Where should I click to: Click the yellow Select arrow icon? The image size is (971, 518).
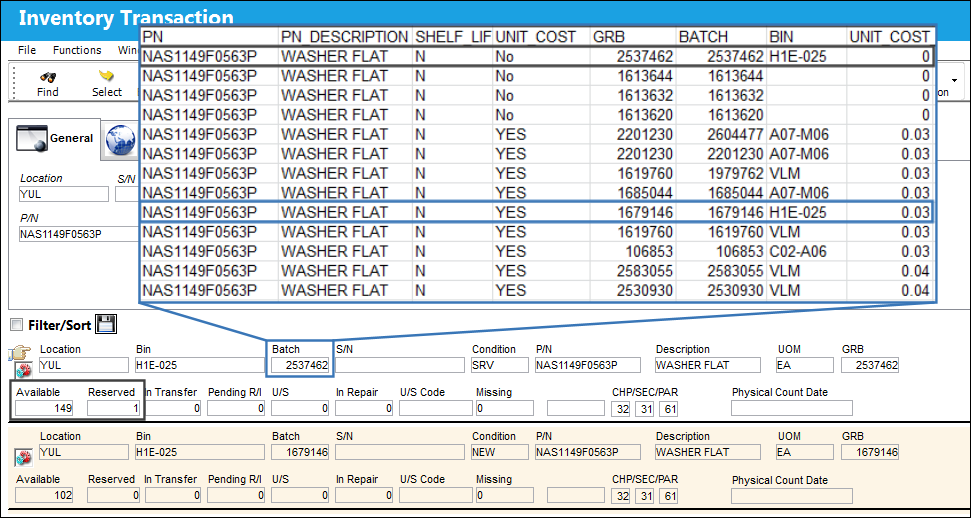(107, 76)
